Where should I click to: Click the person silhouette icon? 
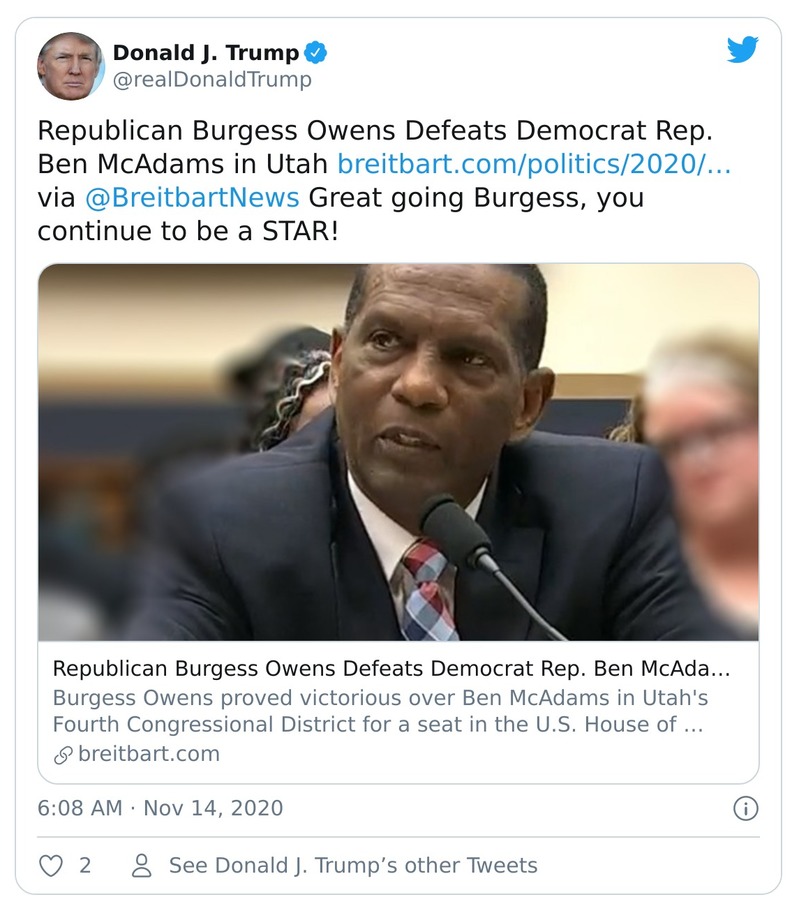pyautogui.click(x=141, y=865)
